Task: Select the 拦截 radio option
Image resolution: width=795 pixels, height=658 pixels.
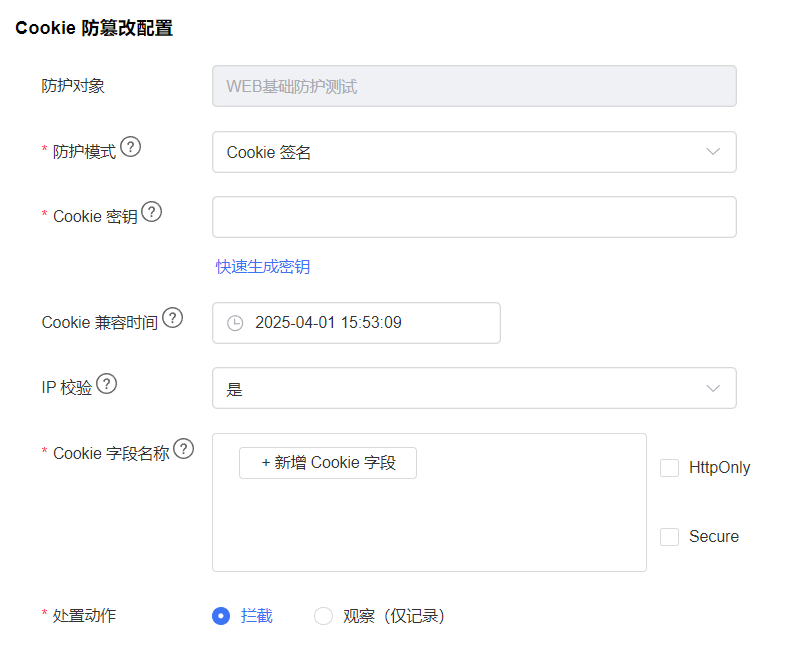Action: 221,616
